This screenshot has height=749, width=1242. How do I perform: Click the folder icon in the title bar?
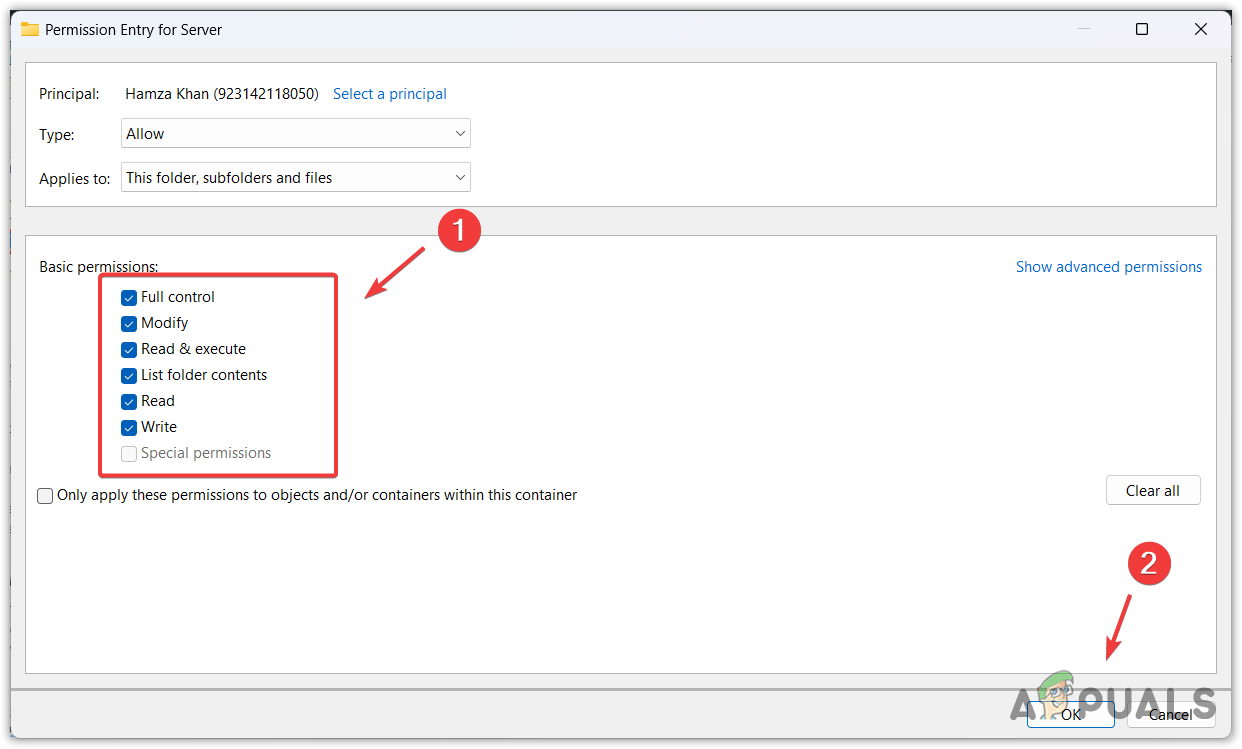[x=29, y=29]
